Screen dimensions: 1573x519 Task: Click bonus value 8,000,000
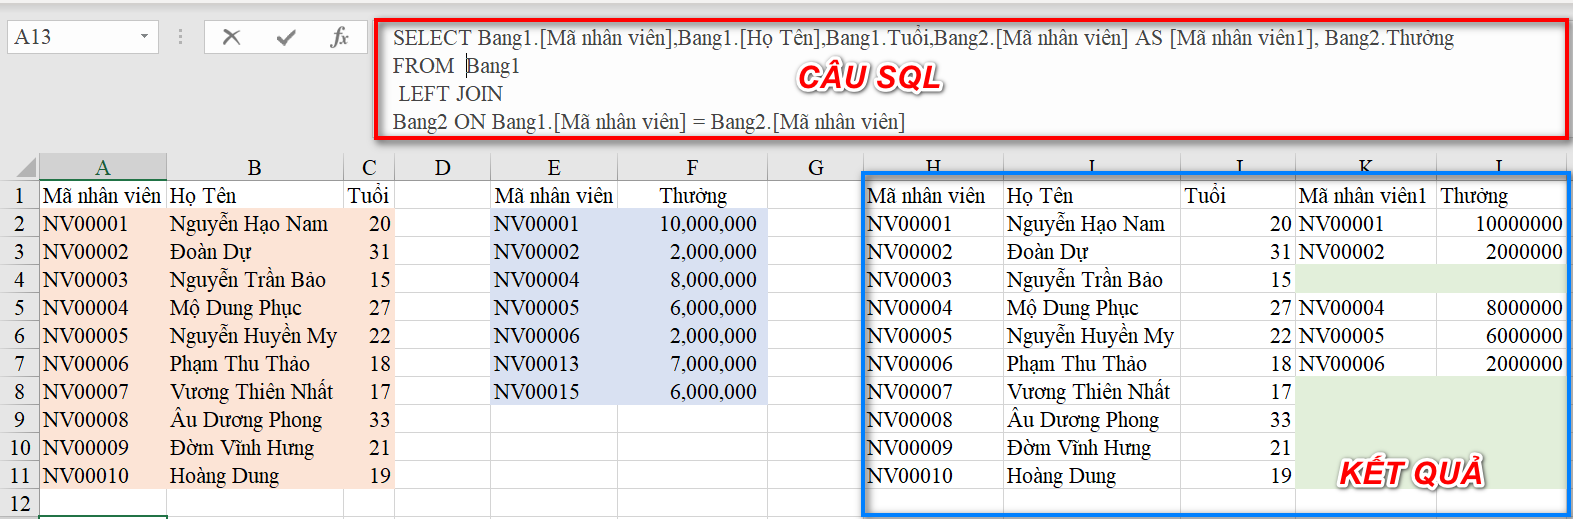pyautogui.click(x=692, y=279)
